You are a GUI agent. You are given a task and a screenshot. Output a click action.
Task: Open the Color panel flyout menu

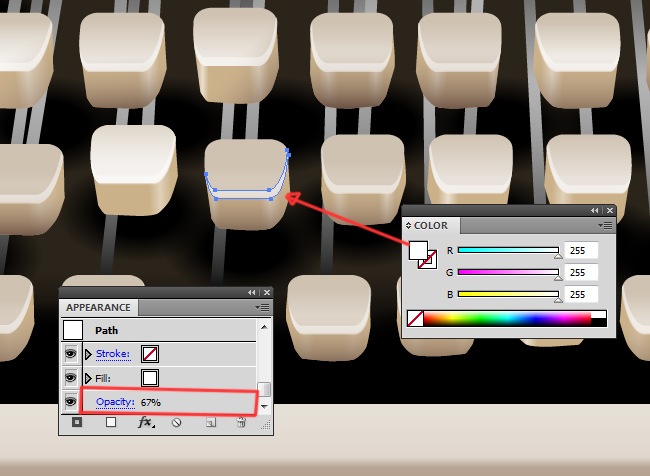(x=605, y=225)
